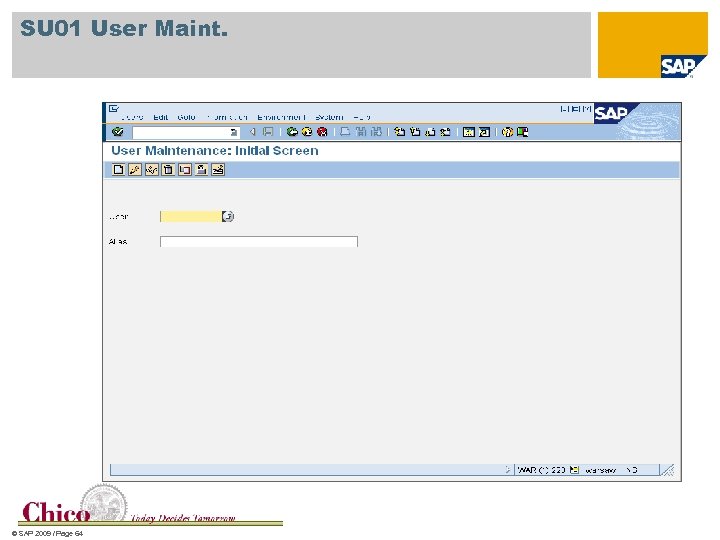The image size is (720, 540).
Task: Click the green Enter checkmark icon
Action: (x=118, y=132)
